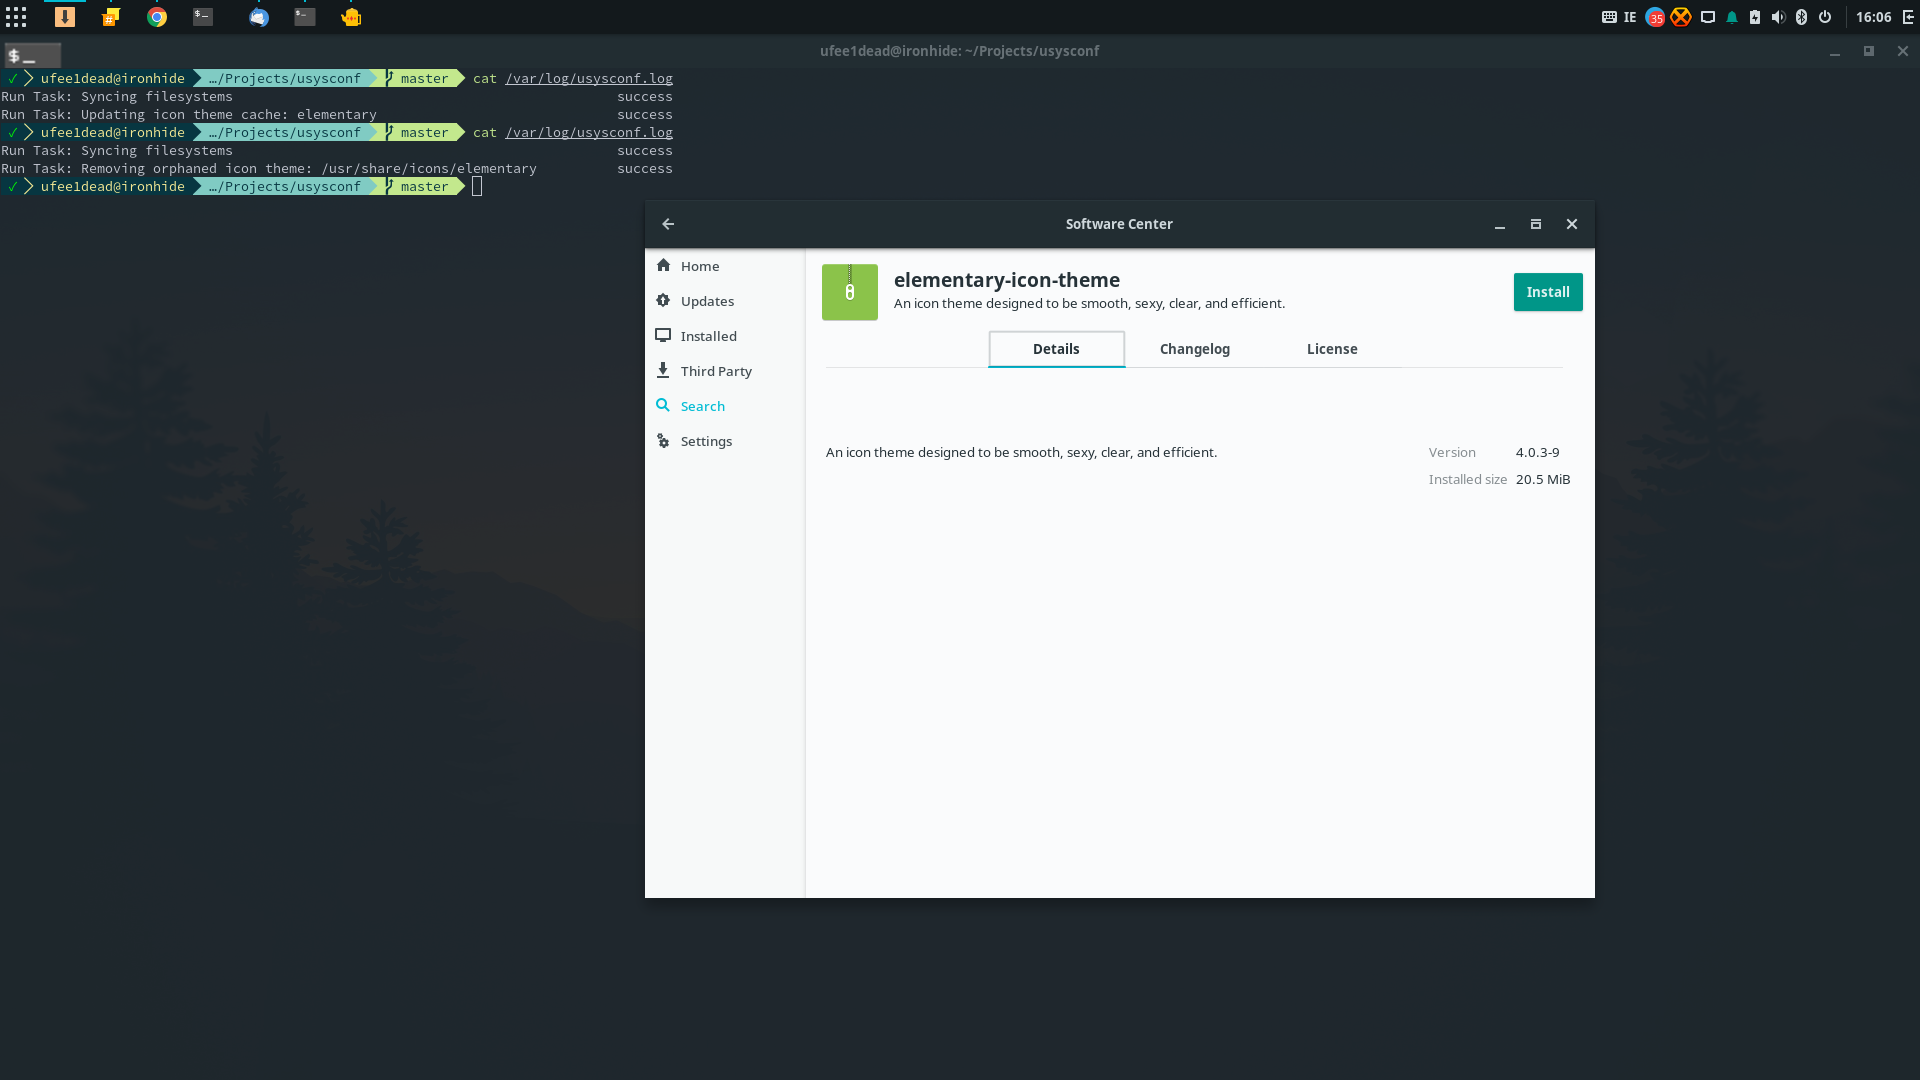
Task: Open the yellow teapot application icon
Action: [x=351, y=17]
